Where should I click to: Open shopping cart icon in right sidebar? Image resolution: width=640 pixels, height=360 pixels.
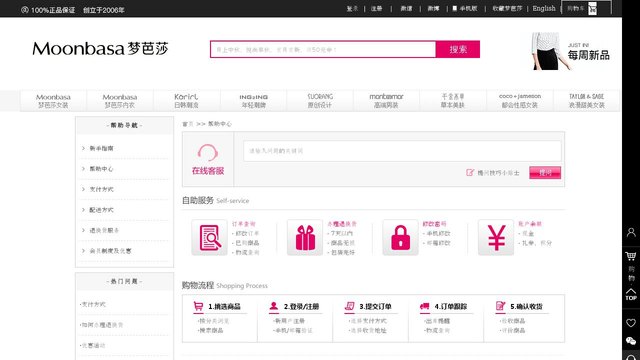pyautogui.click(x=631, y=256)
